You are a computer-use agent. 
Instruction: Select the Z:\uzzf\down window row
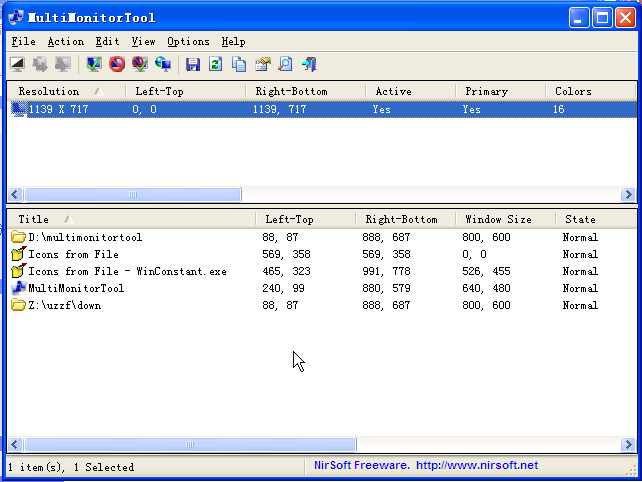tap(64, 305)
